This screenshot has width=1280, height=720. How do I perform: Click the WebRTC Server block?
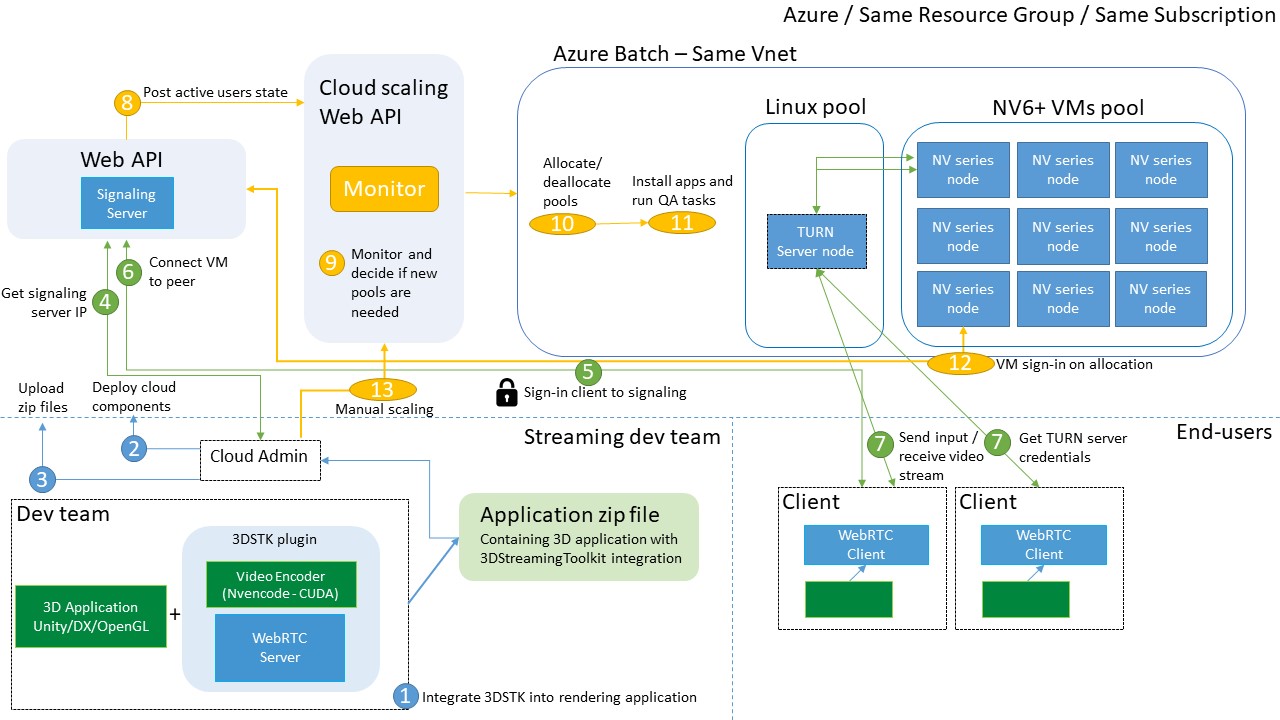click(280, 647)
